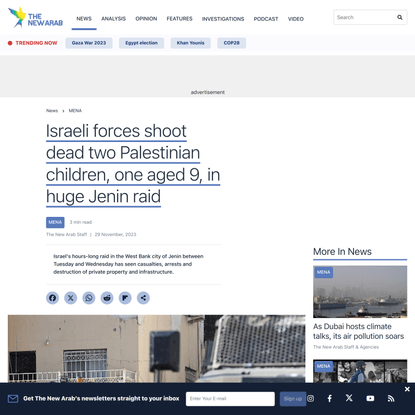Open 'As Dubai hosts climate talks' headline
The width and height of the screenshot is (415, 415).
(x=358, y=331)
